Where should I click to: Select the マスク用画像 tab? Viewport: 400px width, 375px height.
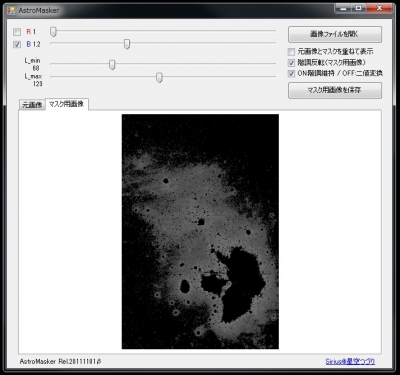click(x=66, y=104)
